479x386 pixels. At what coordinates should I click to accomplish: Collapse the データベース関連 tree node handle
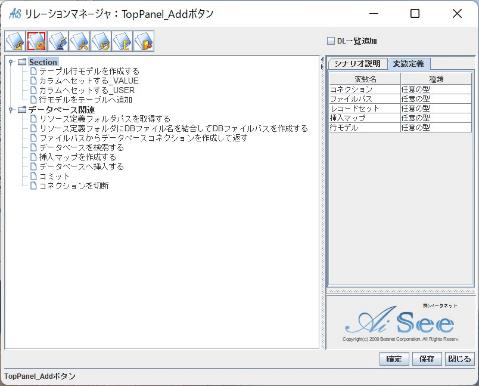pos(11,109)
